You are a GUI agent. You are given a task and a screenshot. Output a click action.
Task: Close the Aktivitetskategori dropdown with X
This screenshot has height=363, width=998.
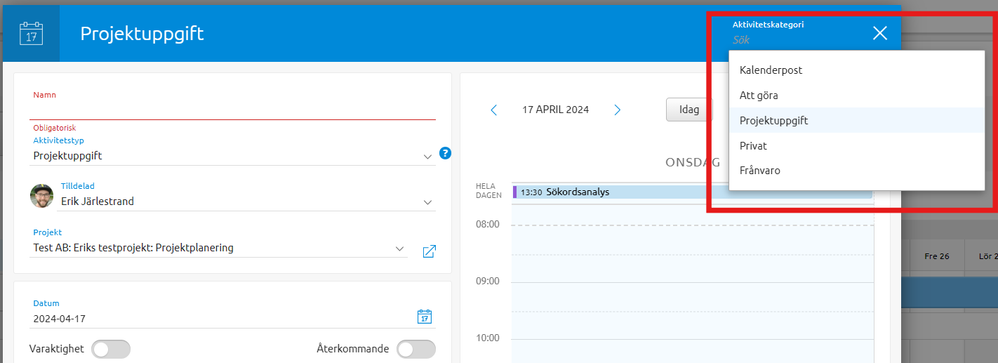(x=880, y=33)
